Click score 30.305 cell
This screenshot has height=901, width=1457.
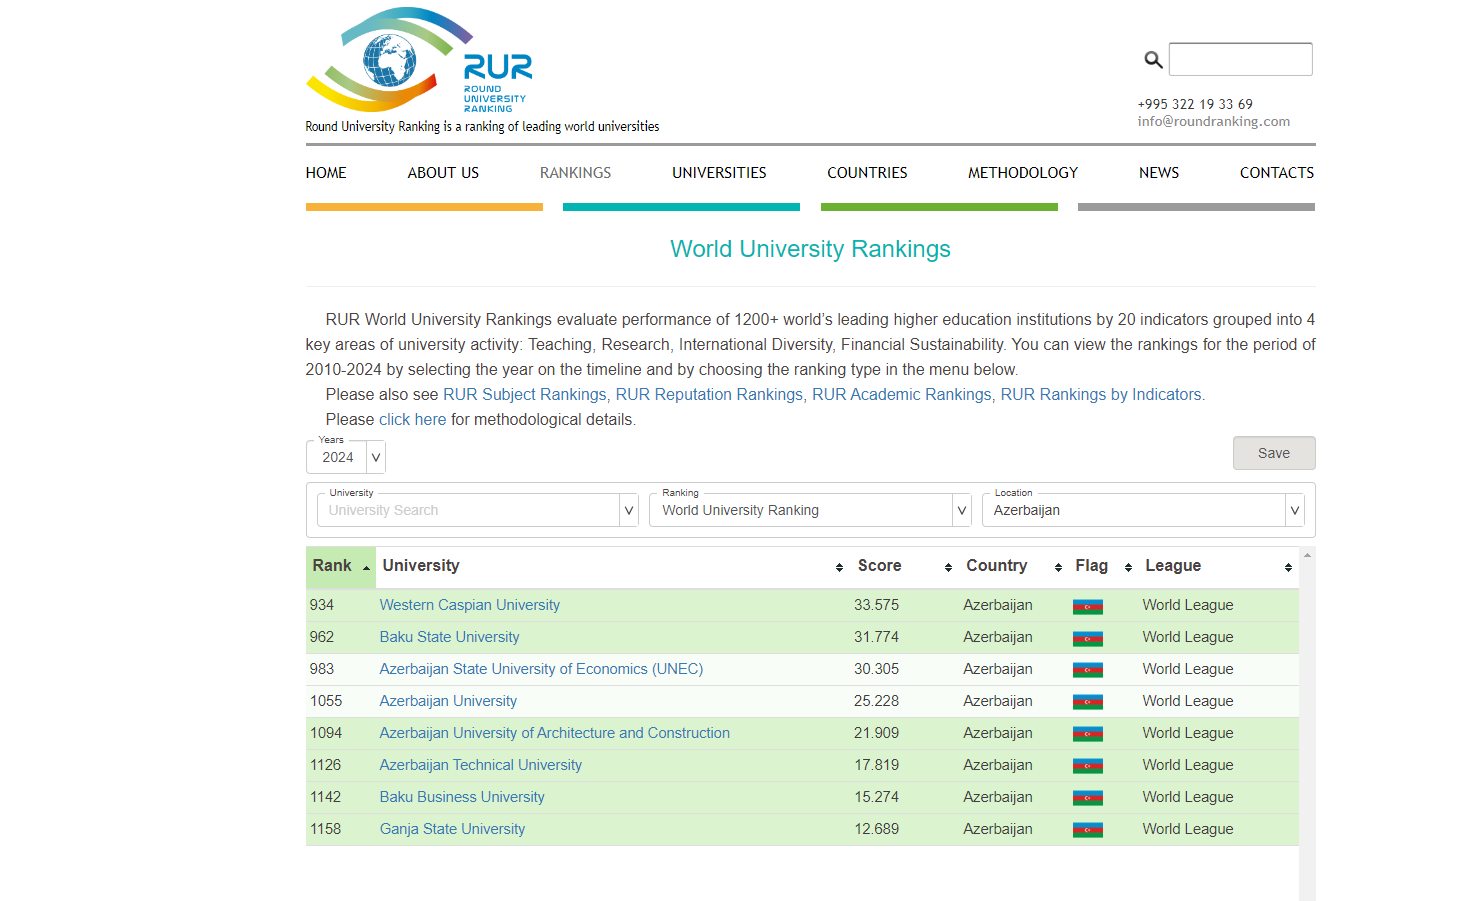[876, 669]
